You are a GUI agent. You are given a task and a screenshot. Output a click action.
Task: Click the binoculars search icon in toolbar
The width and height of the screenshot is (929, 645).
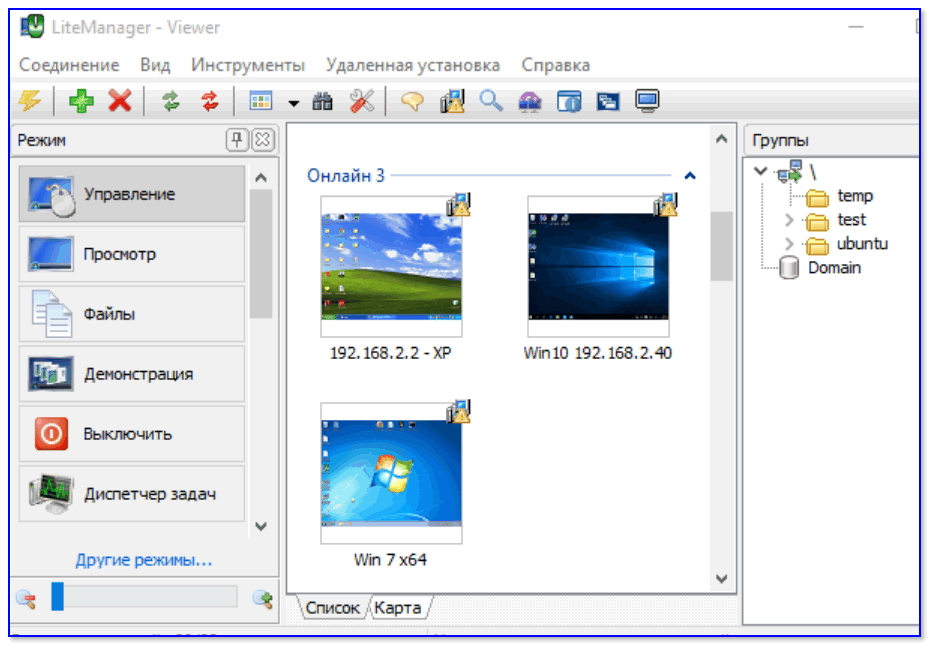coord(322,101)
